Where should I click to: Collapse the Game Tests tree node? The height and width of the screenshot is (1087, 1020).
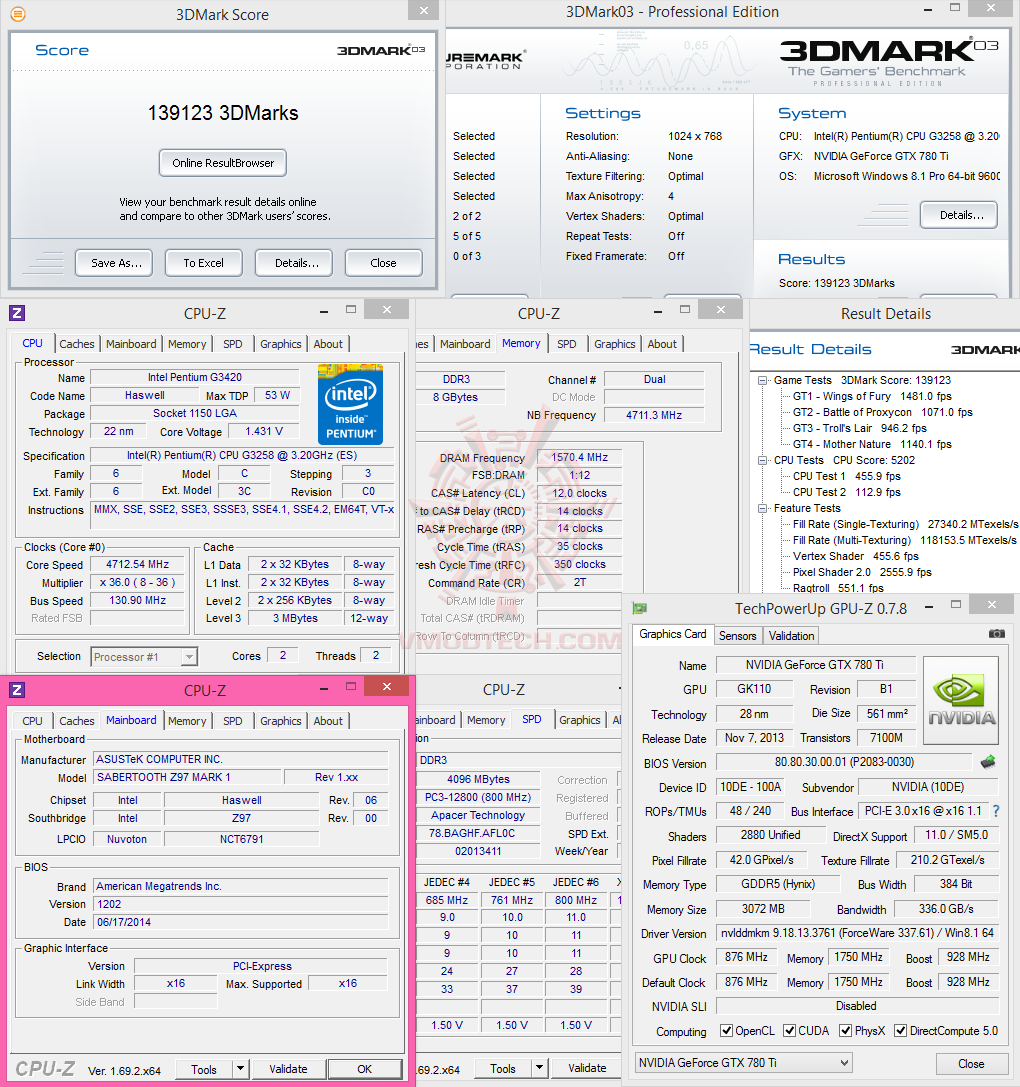[763, 381]
